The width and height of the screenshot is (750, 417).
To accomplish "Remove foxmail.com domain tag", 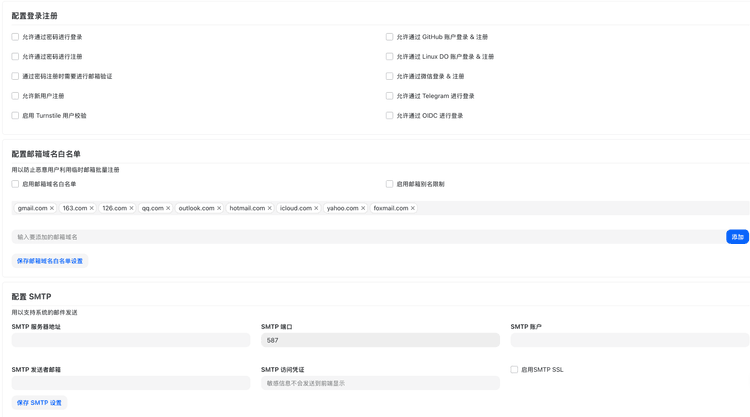I will [x=412, y=208].
